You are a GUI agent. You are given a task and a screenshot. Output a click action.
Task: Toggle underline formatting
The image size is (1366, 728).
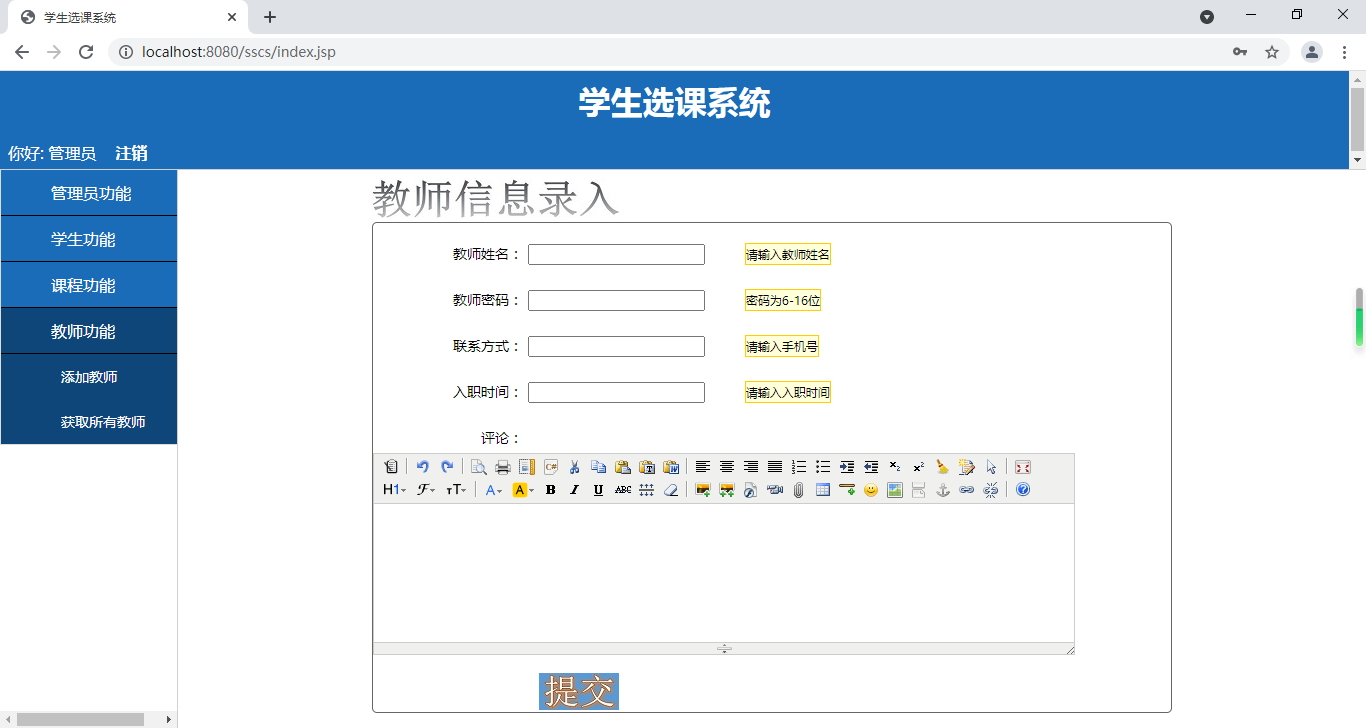point(599,490)
